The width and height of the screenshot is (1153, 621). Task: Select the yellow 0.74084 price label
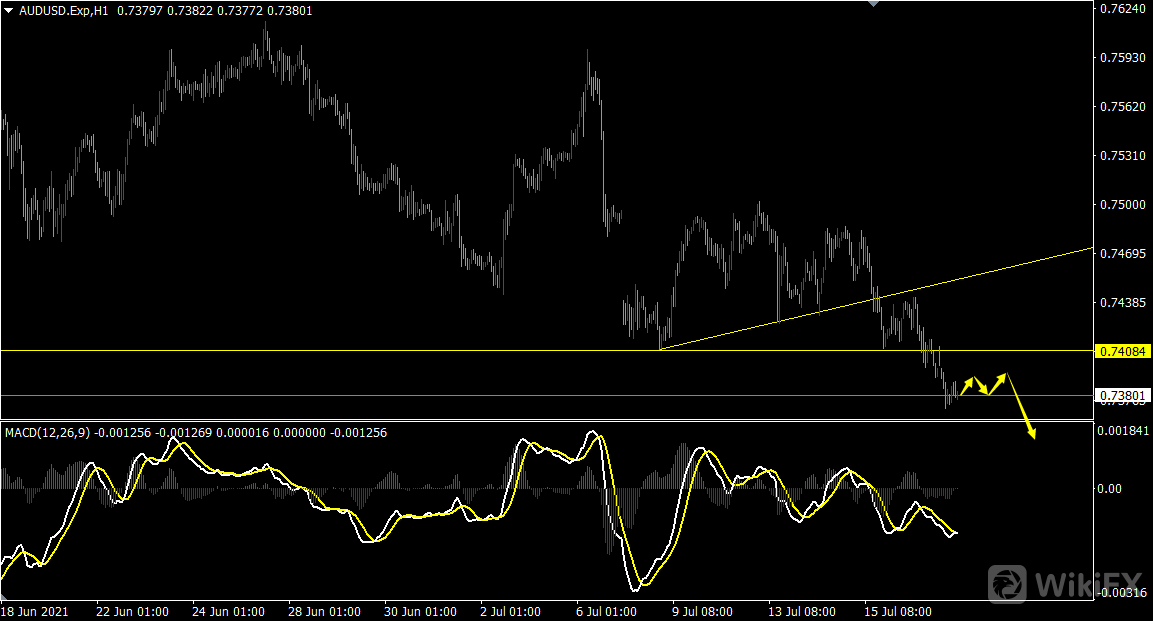[x=1125, y=351]
